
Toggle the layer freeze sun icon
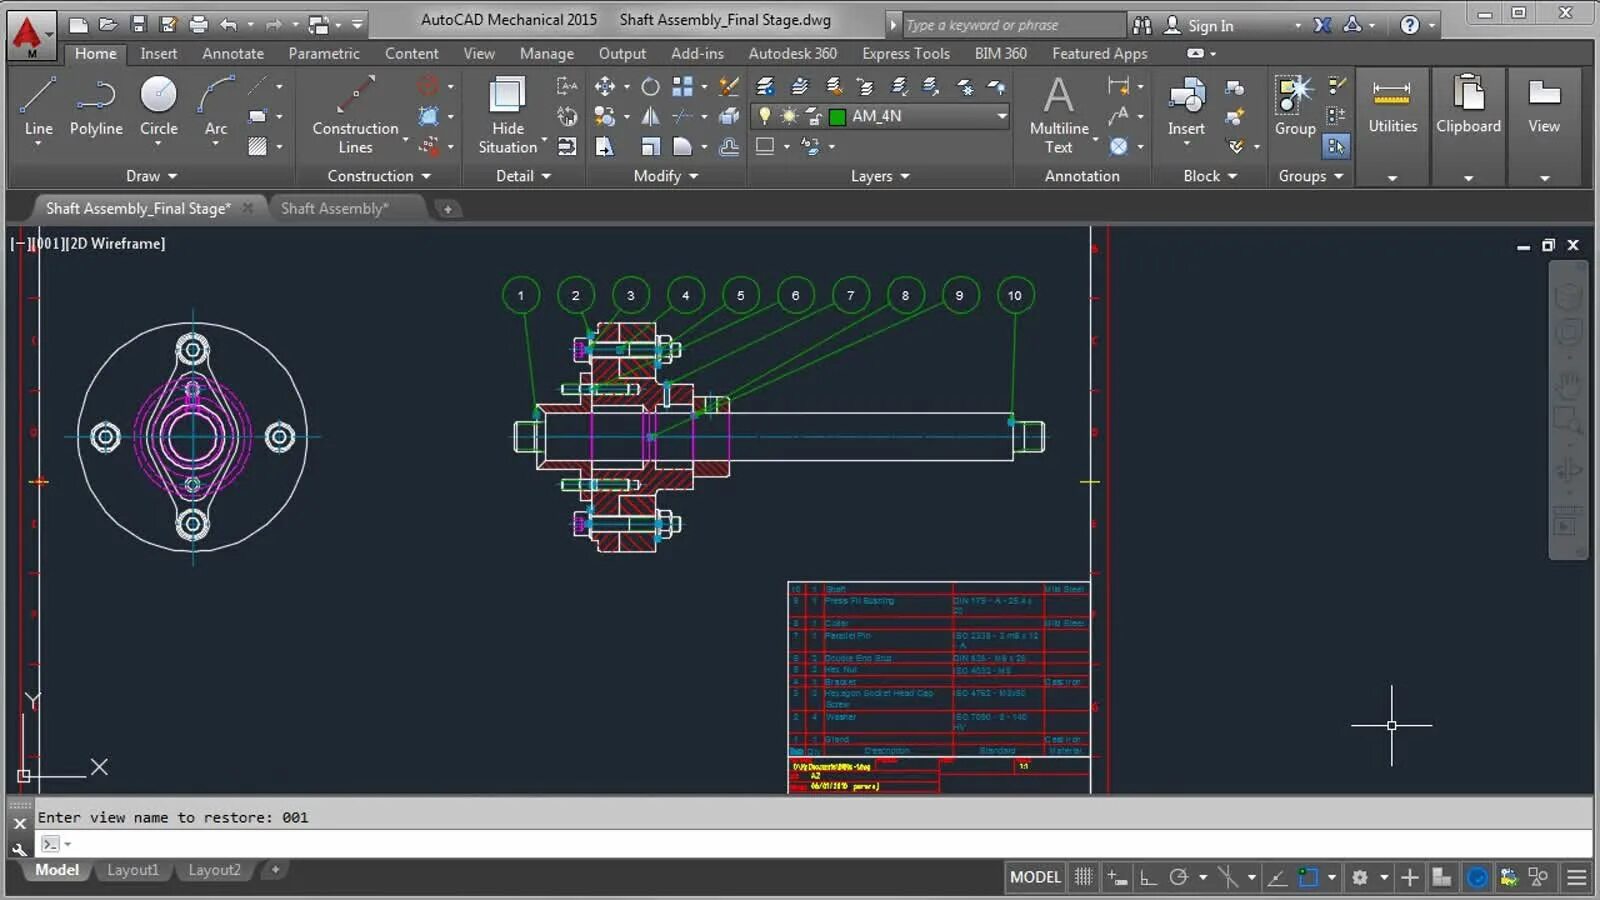pyautogui.click(x=788, y=116)
